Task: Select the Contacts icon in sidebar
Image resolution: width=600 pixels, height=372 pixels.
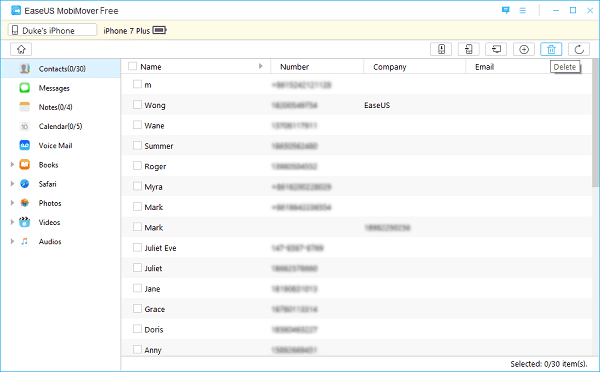Action: click(x=25, y=69)
